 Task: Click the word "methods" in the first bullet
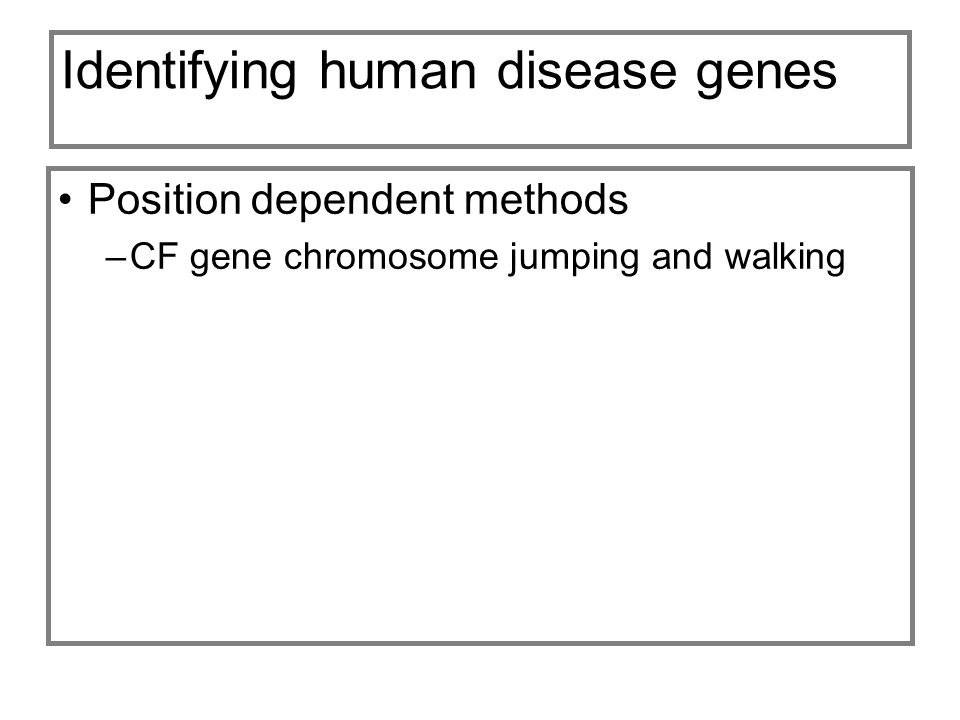546,198
